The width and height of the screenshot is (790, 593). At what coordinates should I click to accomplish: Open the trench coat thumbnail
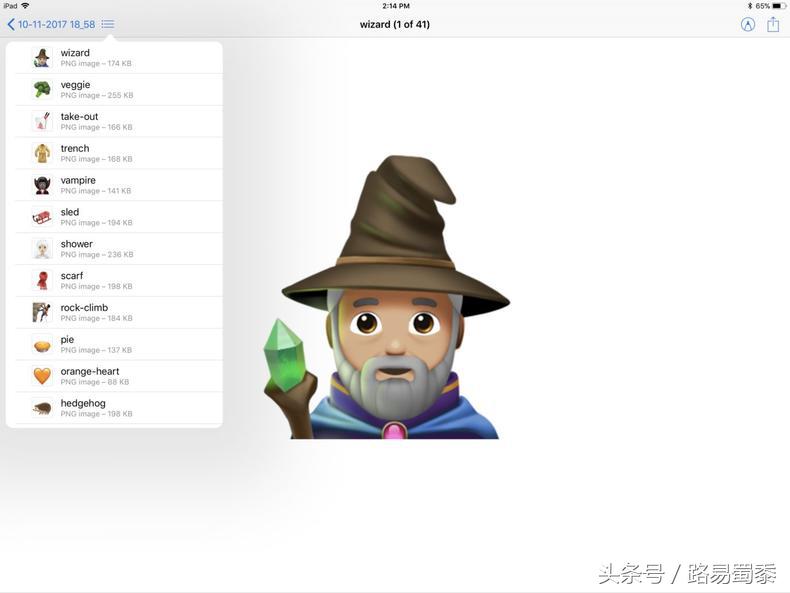[x=42, y=153]
